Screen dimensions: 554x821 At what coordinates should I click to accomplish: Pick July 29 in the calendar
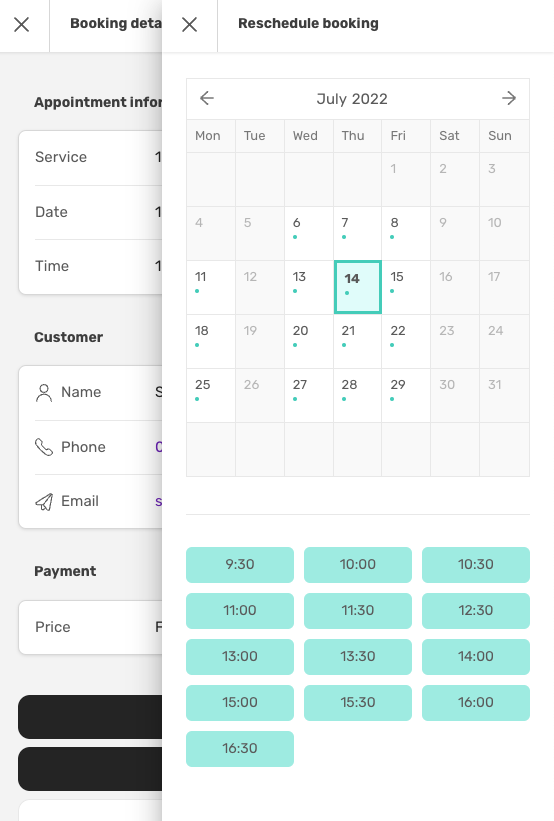(406, 395)
